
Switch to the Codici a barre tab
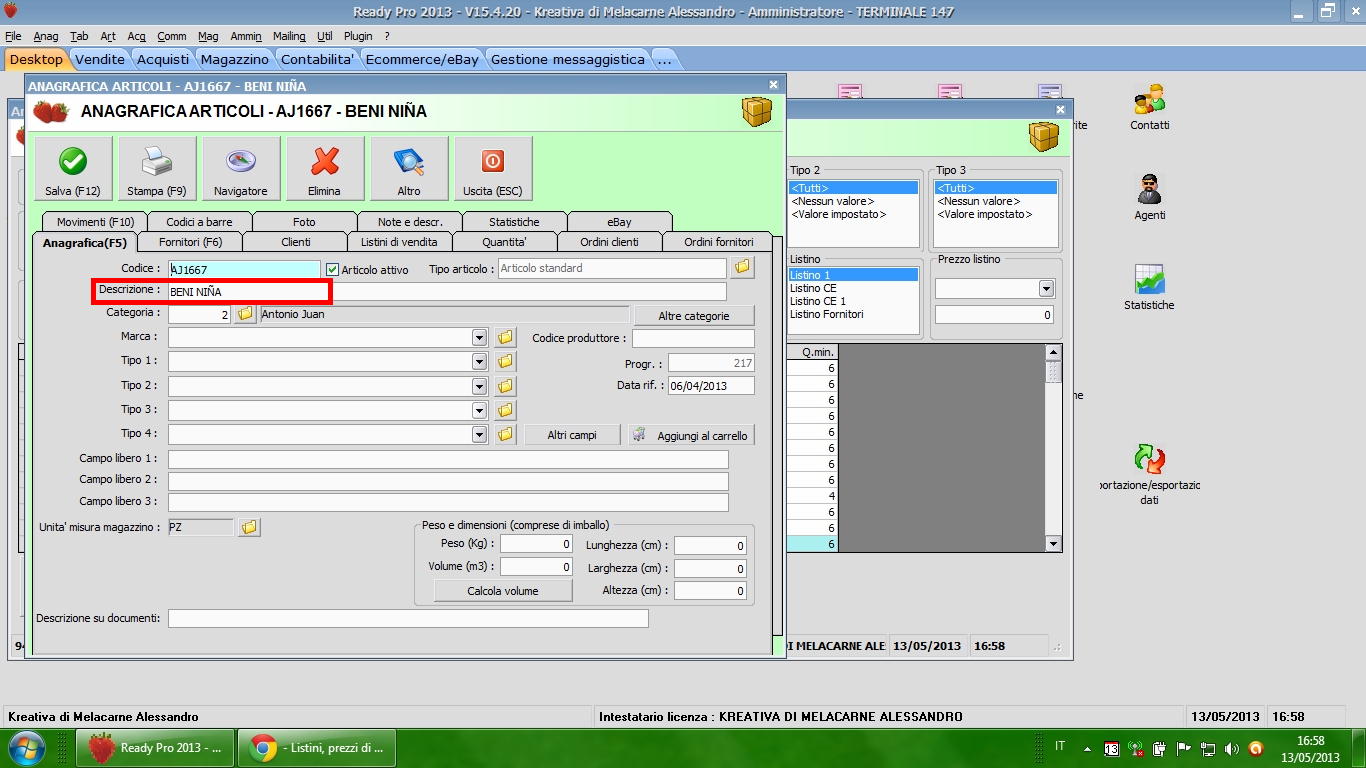point(199,222)
